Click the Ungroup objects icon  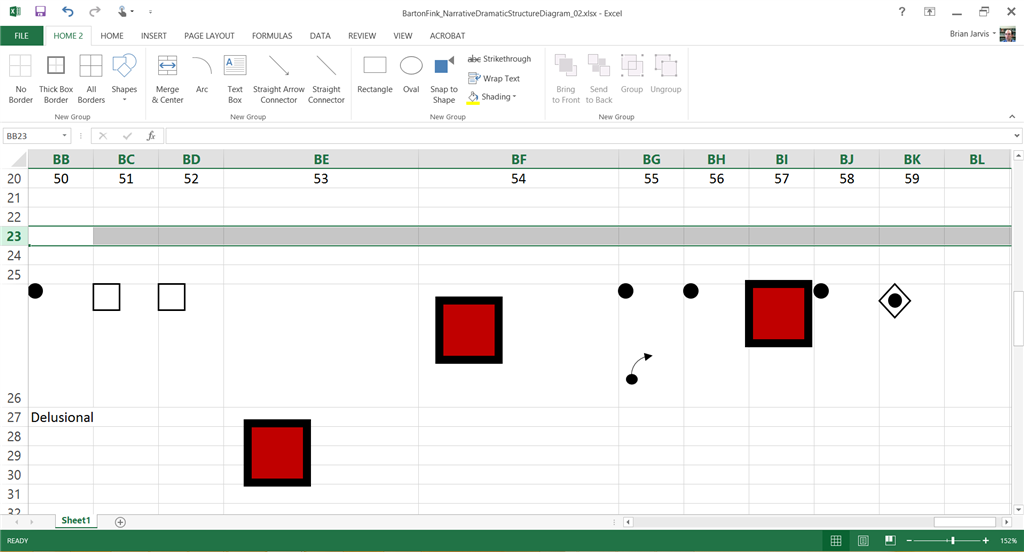tap(665, 75)
